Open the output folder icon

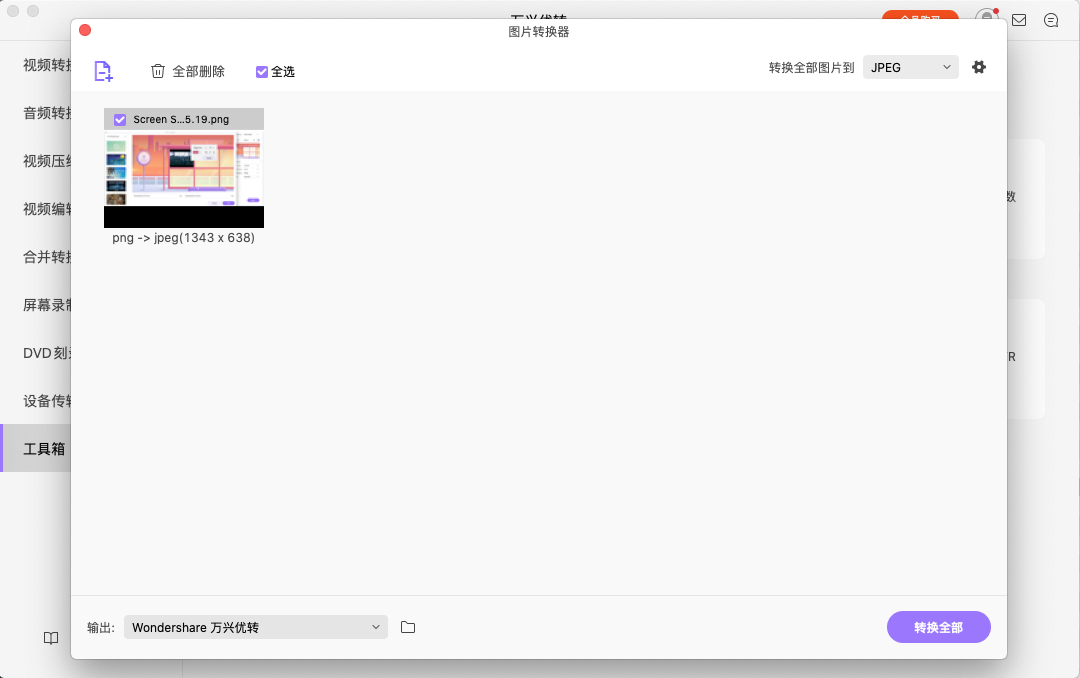pos(408,627)
